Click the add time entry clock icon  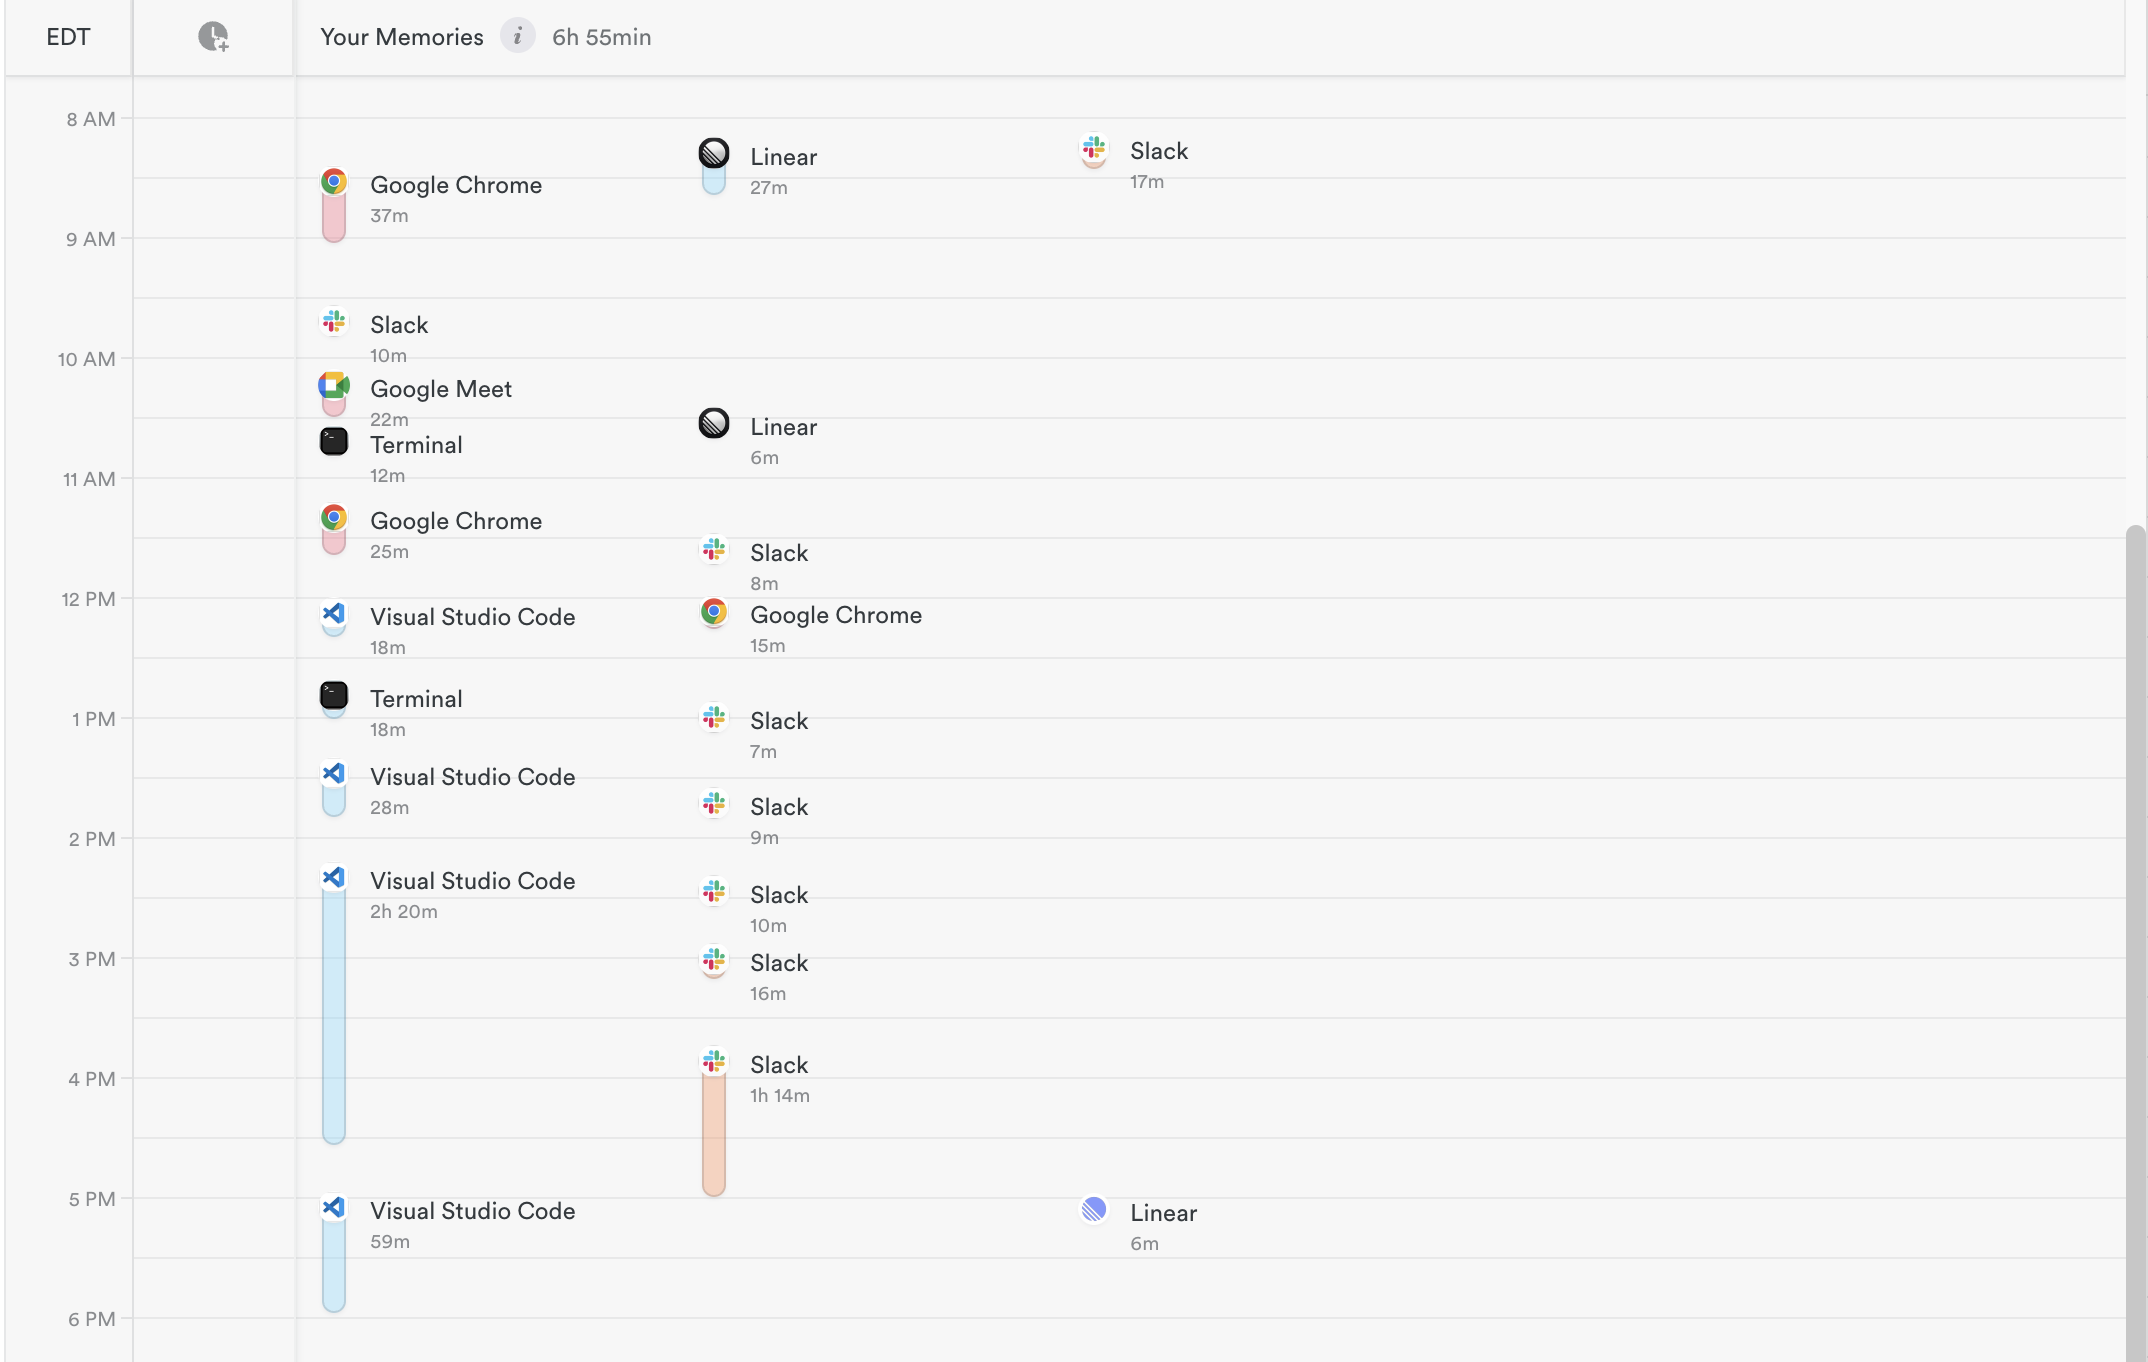click(213, 37)
